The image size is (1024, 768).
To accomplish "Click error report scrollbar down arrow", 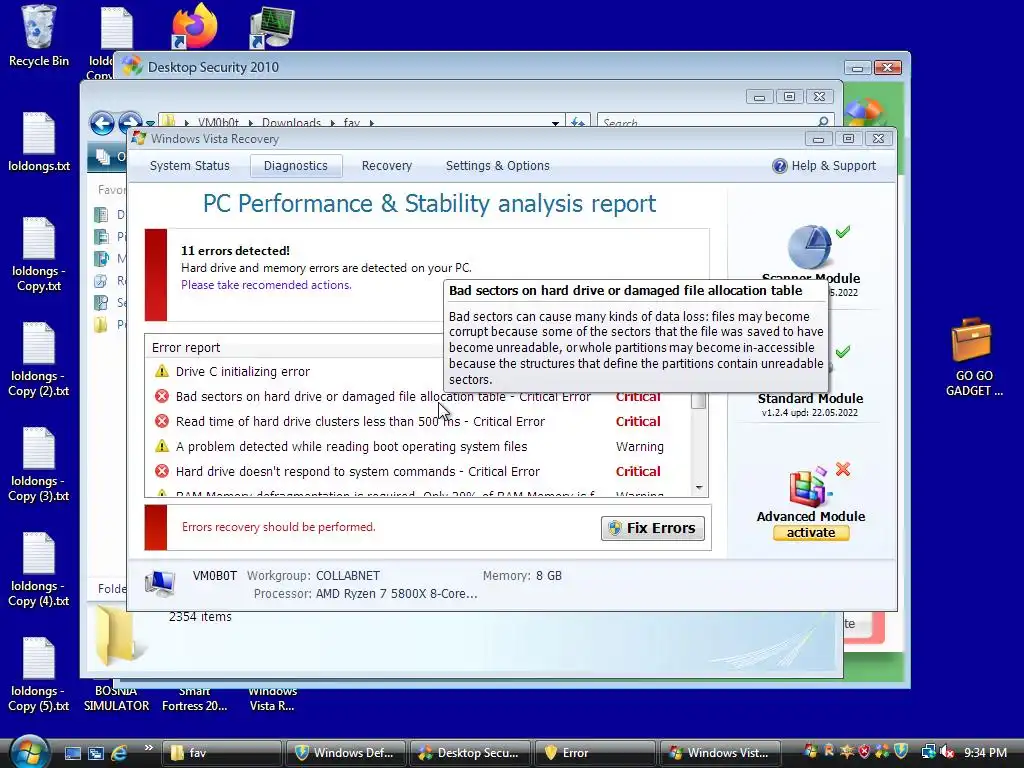I will 699,488.
